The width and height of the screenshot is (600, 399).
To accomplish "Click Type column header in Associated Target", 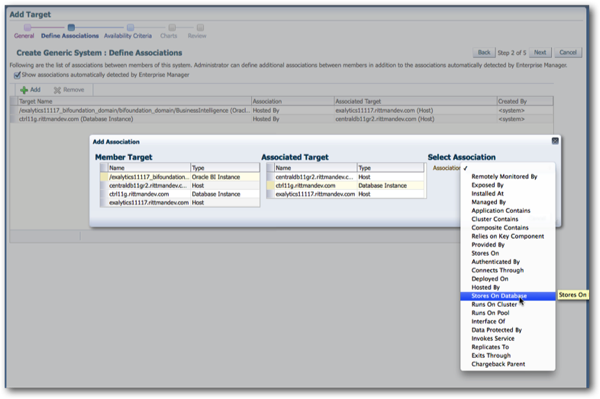I will [x=391, y=168].
